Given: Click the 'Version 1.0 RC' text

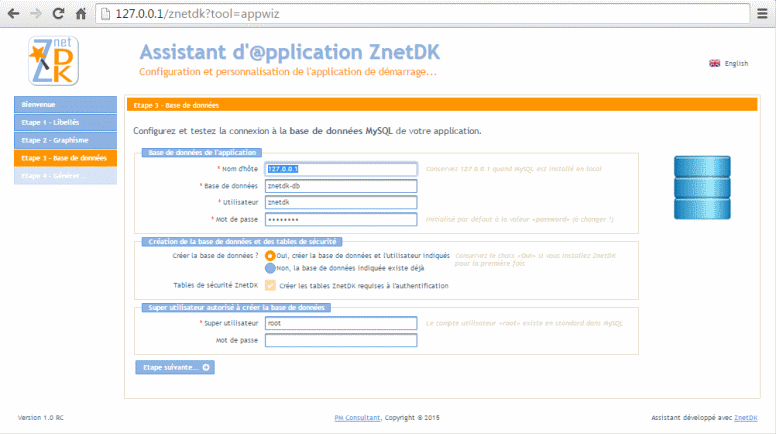Looking at the screenshot, I should 41,418.
